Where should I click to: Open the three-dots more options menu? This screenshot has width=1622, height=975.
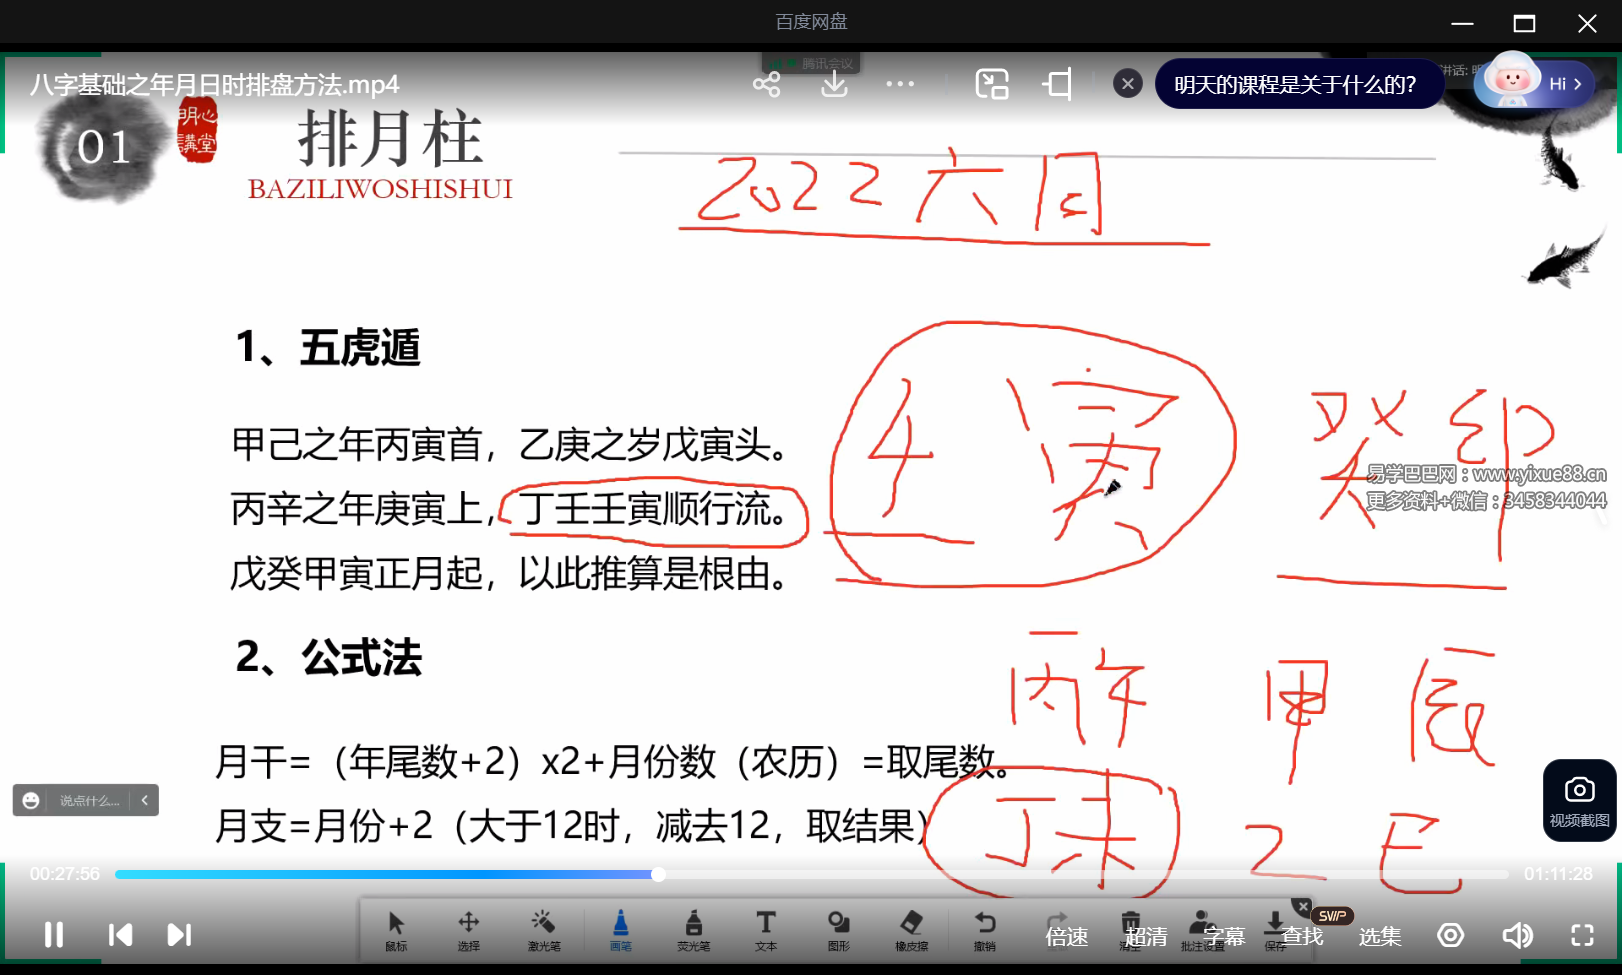tap(900, 84)
